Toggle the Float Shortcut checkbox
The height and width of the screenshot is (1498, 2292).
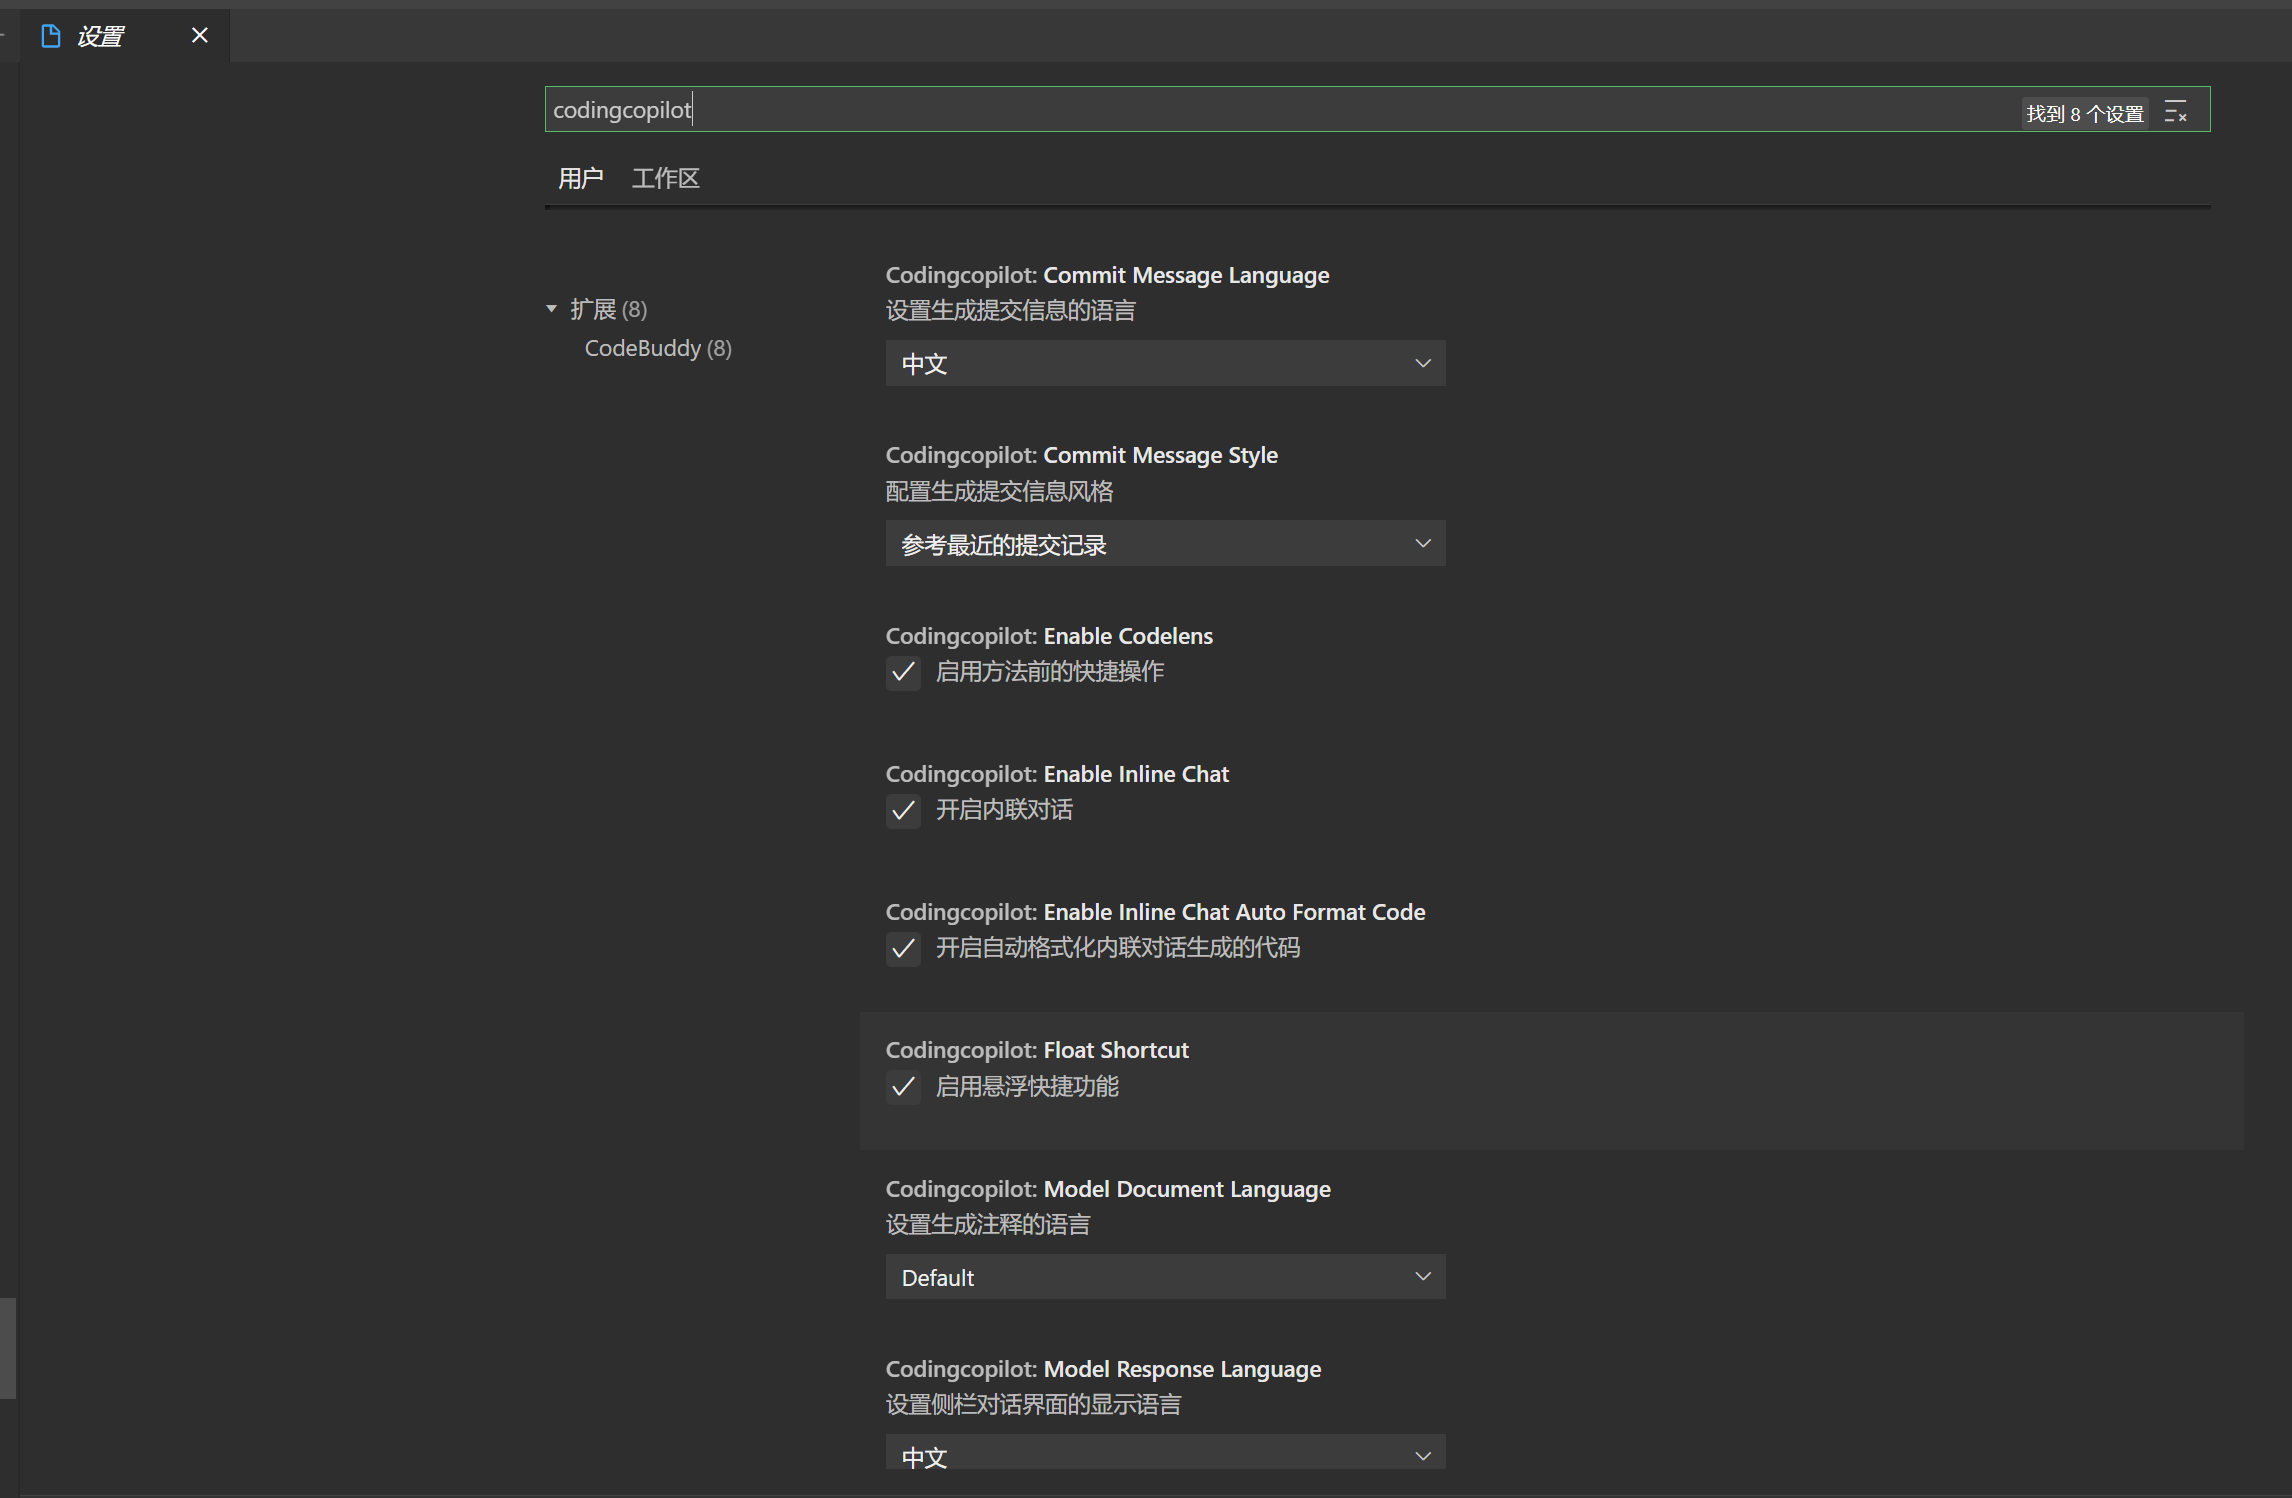(x=903, y=1087)
